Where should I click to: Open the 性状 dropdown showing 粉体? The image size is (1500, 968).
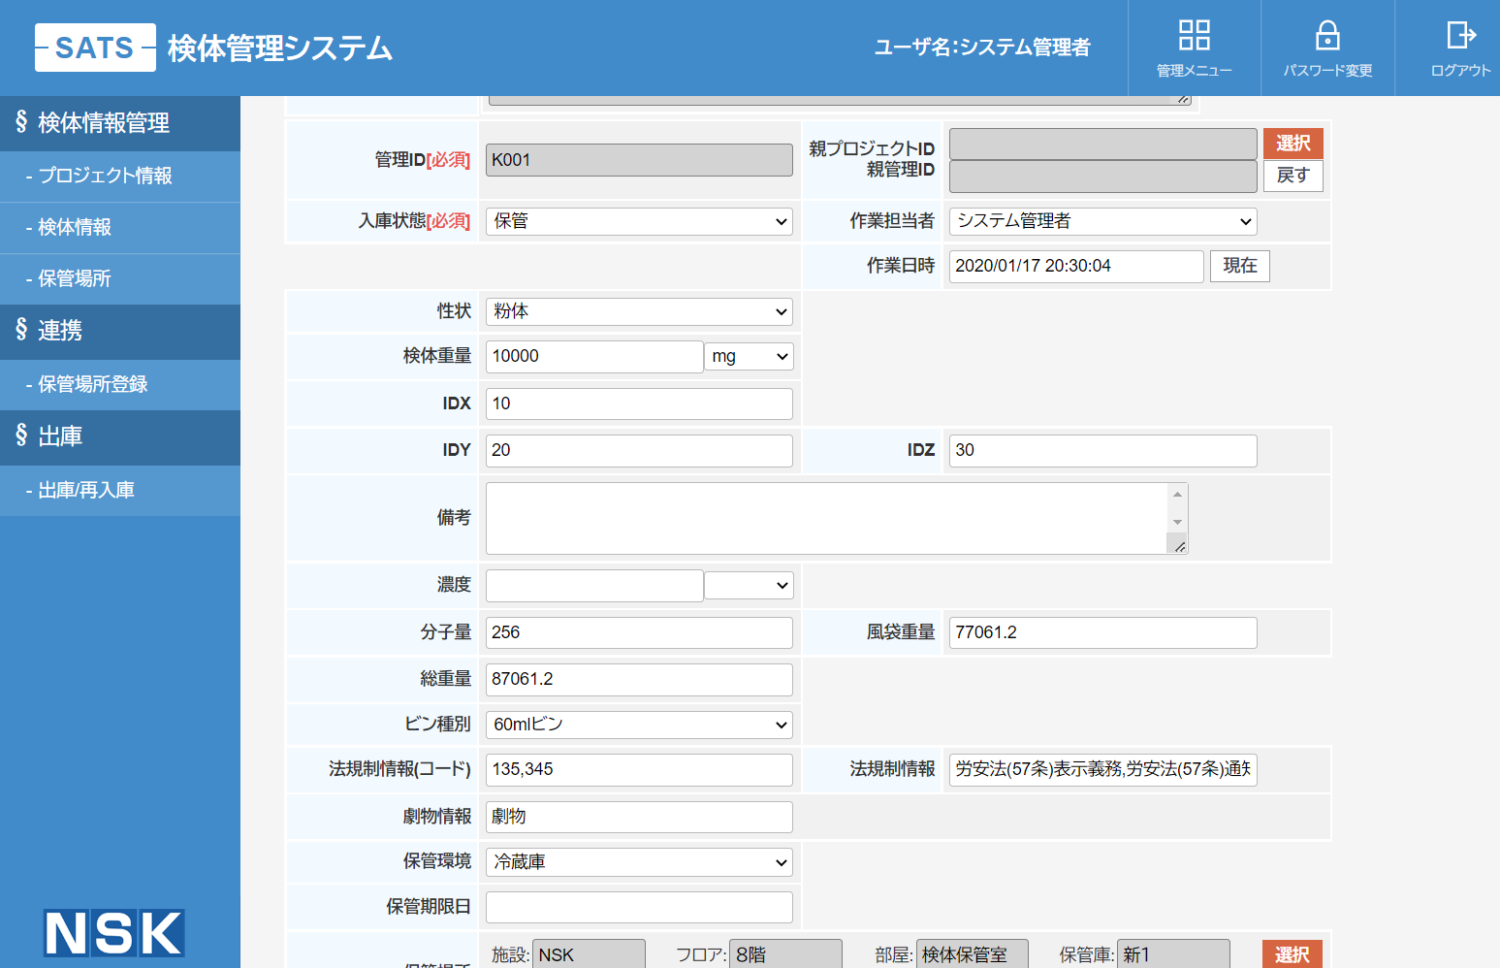(639, 312)
